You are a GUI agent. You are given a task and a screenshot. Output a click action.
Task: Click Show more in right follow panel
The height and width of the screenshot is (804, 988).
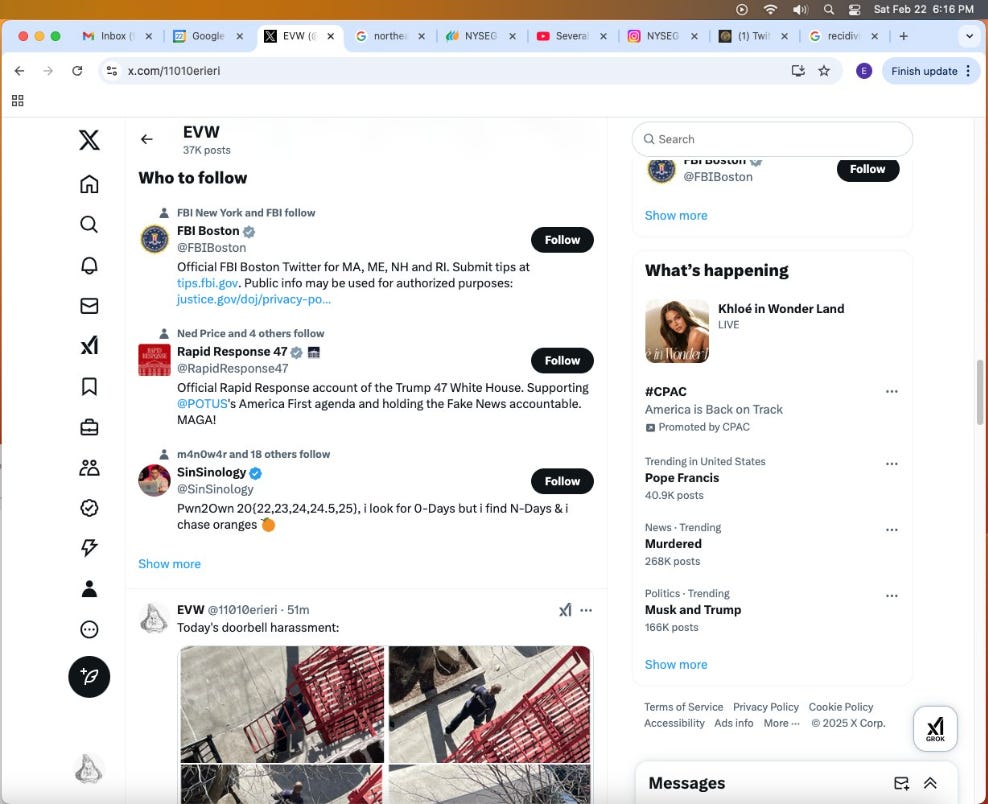tap(676, 215)
